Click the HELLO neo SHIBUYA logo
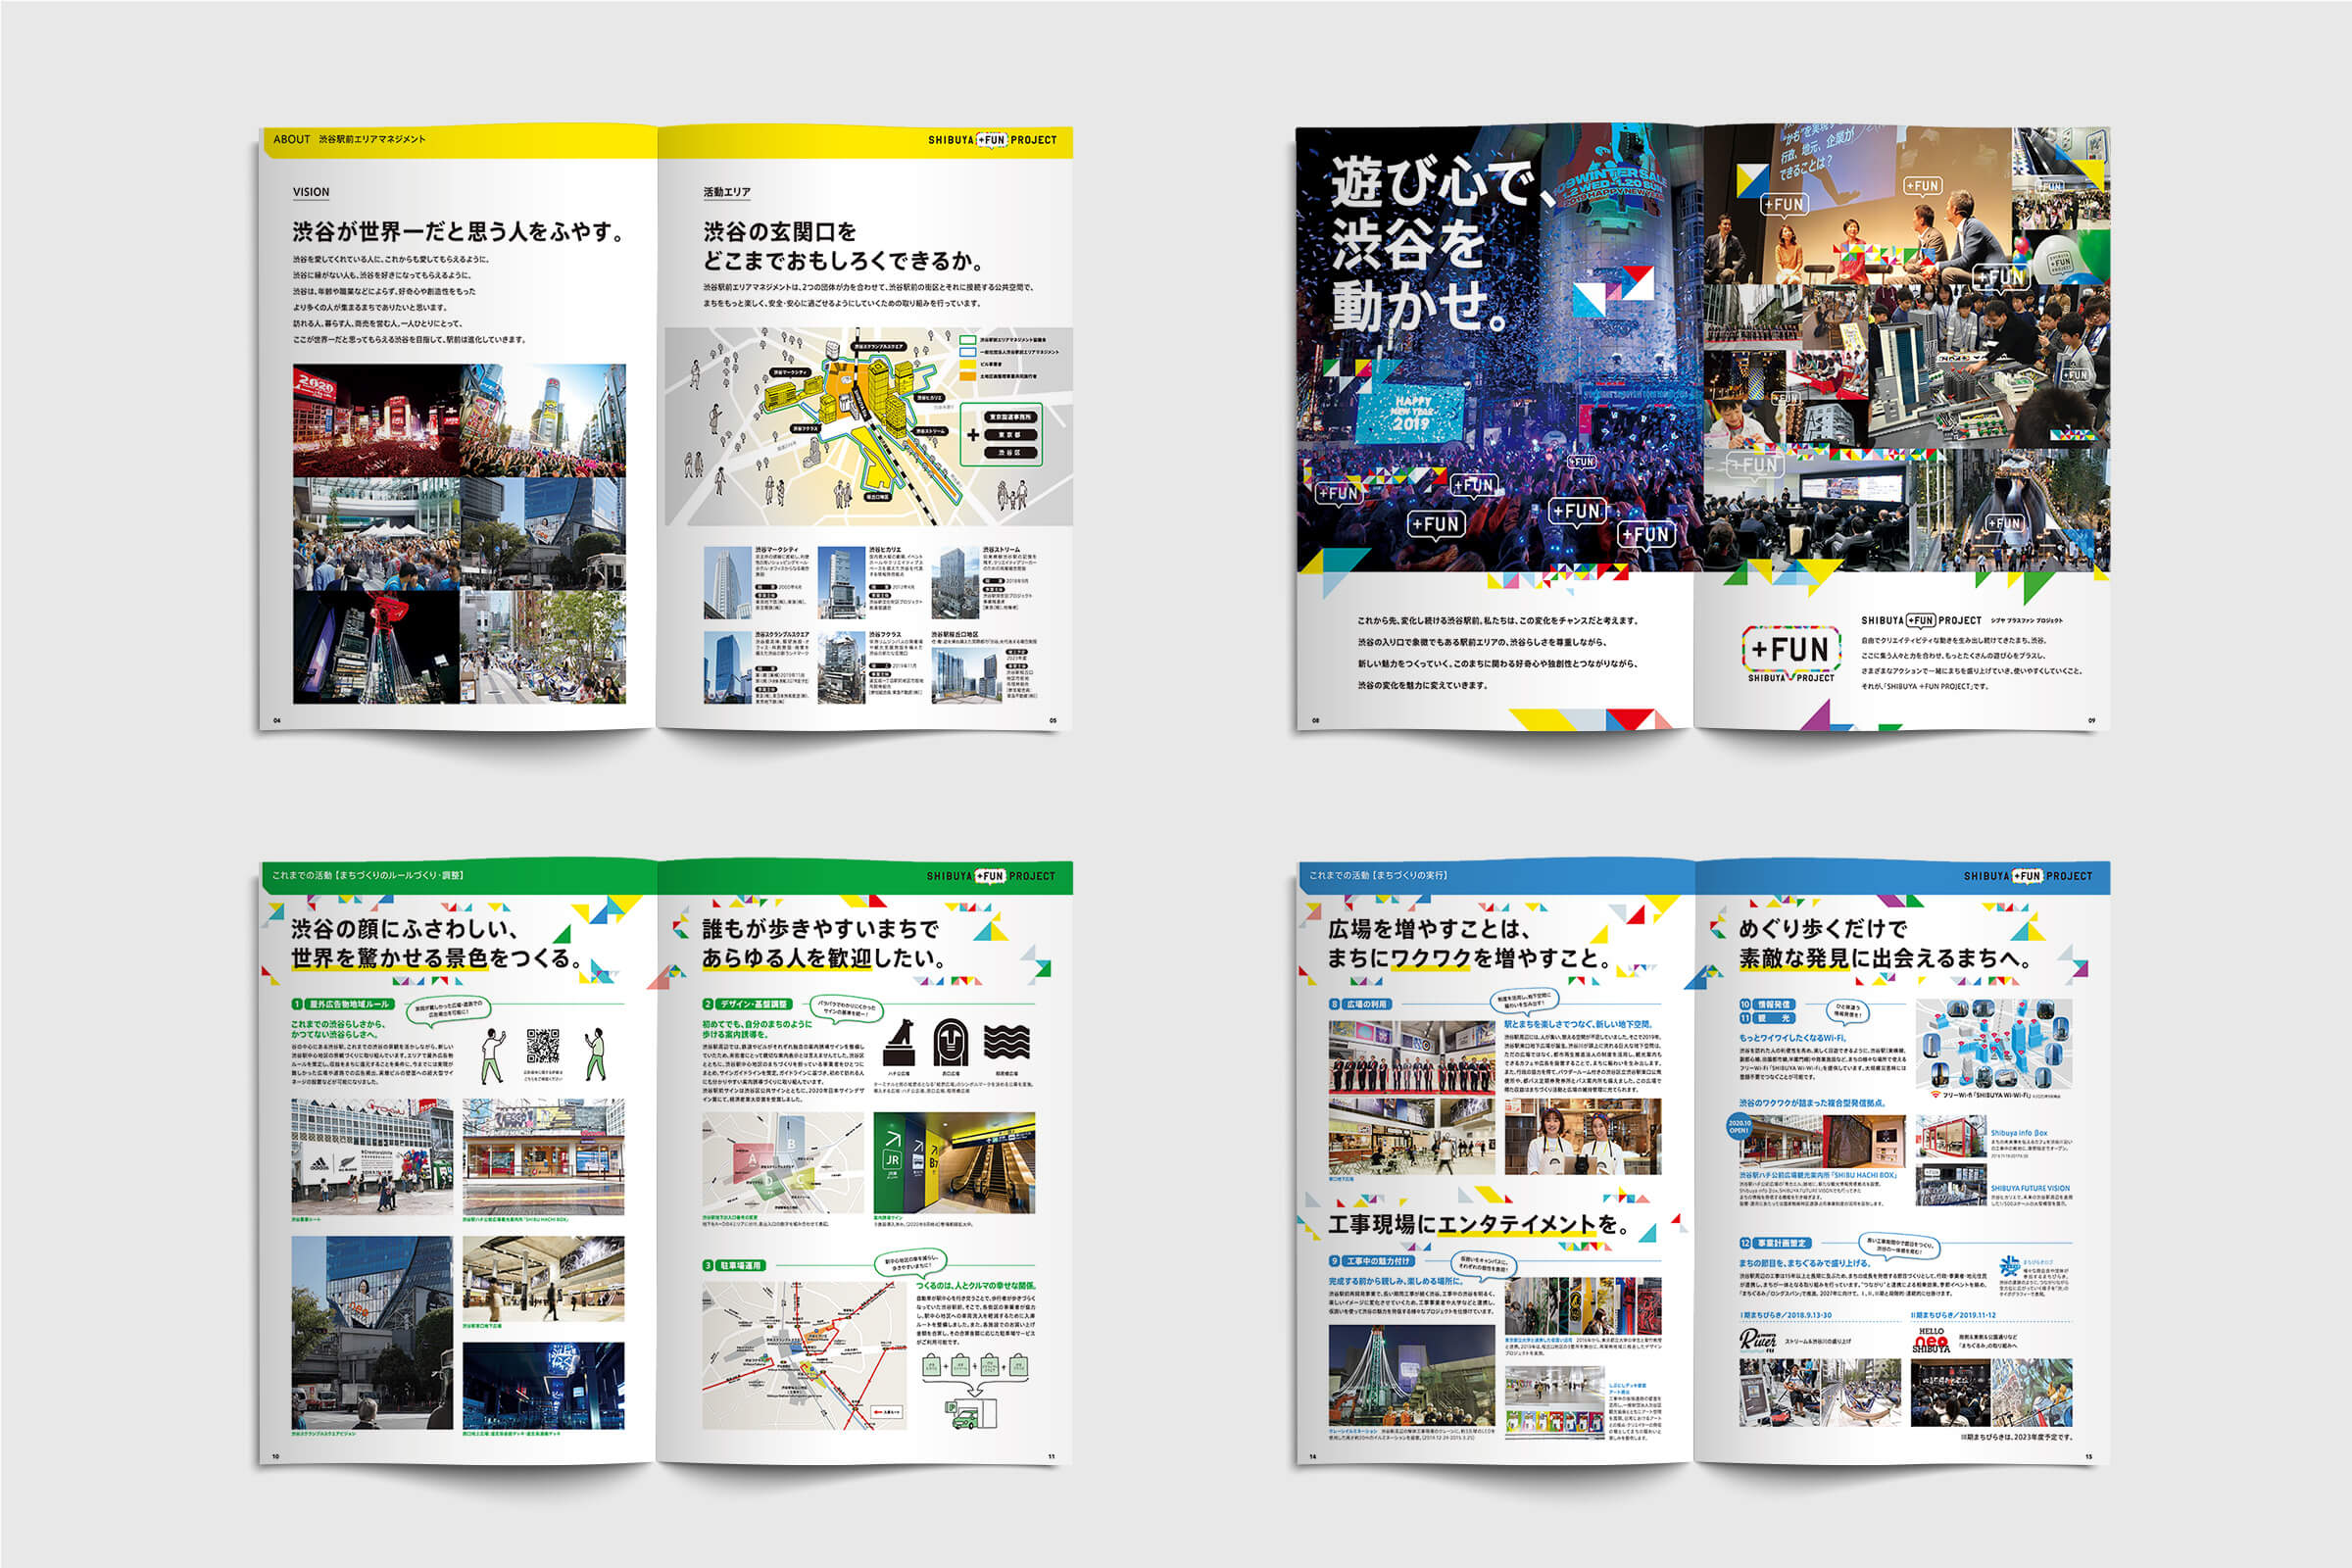 (1930, 1340)
